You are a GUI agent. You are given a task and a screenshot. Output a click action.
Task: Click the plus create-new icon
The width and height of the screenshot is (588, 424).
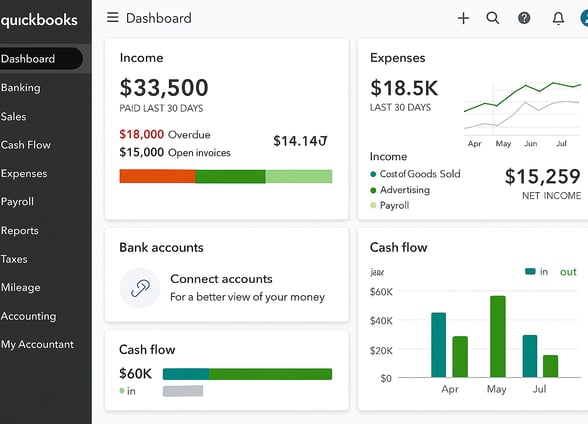tap(464, 18)
